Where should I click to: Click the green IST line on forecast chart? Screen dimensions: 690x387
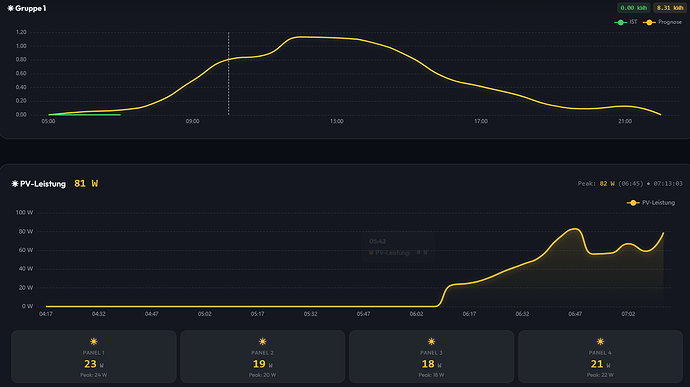pos(84,115)
